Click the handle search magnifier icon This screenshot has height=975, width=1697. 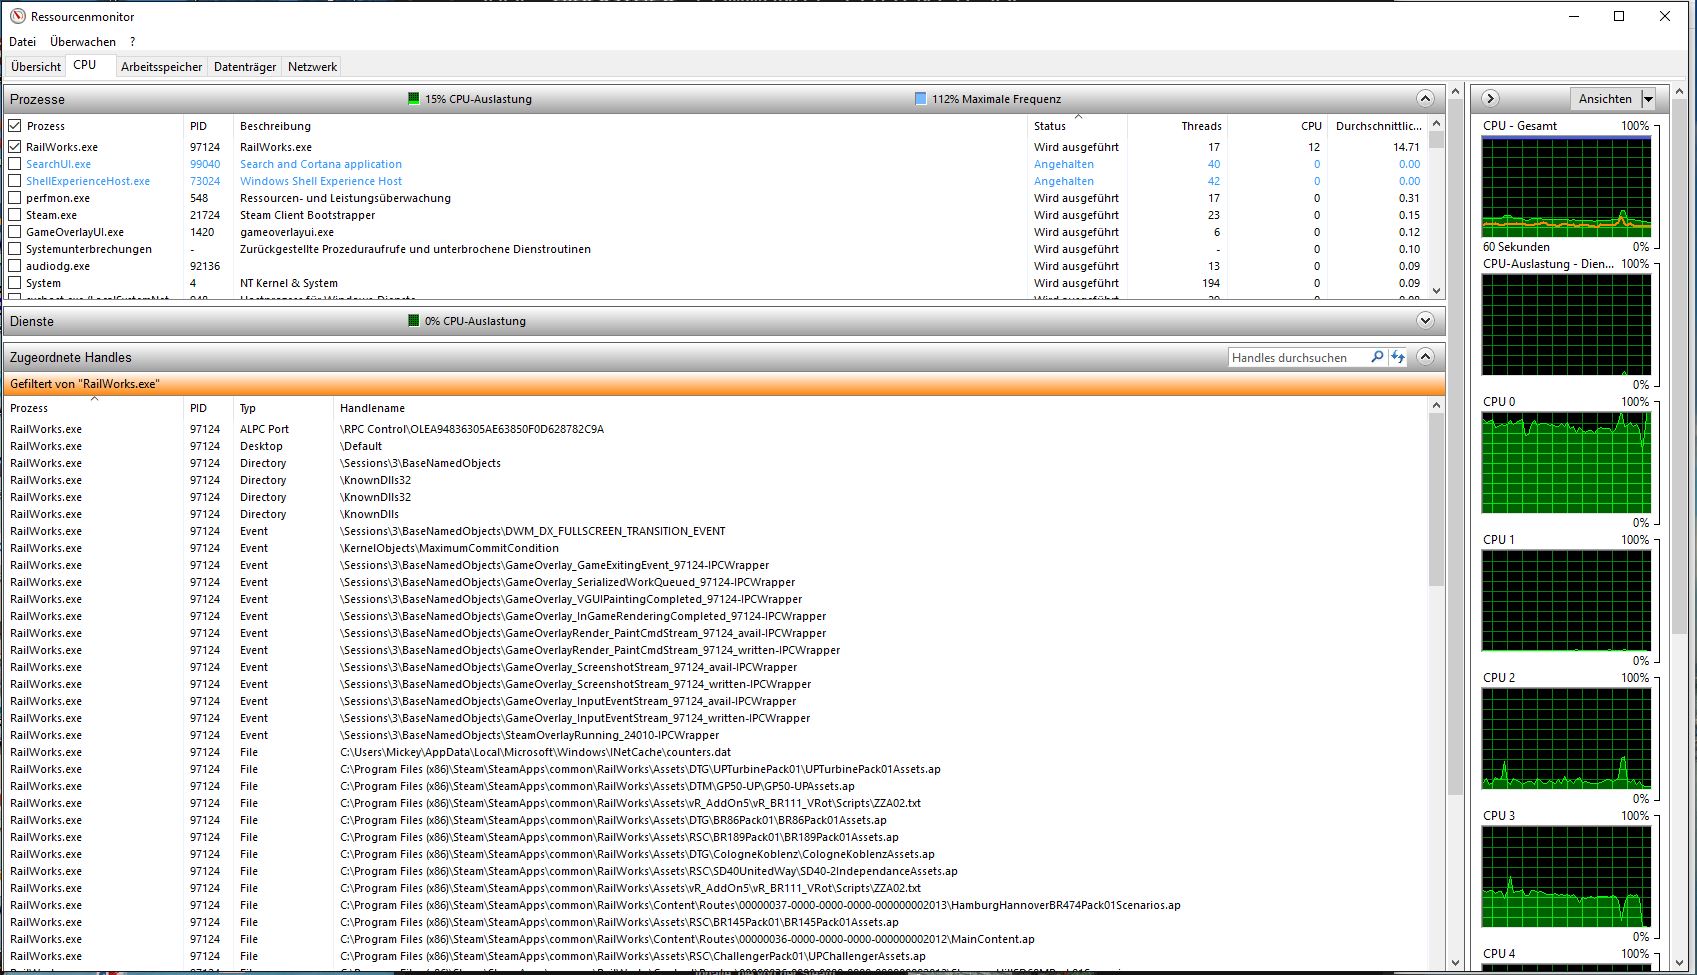[x=1377, y=357]
